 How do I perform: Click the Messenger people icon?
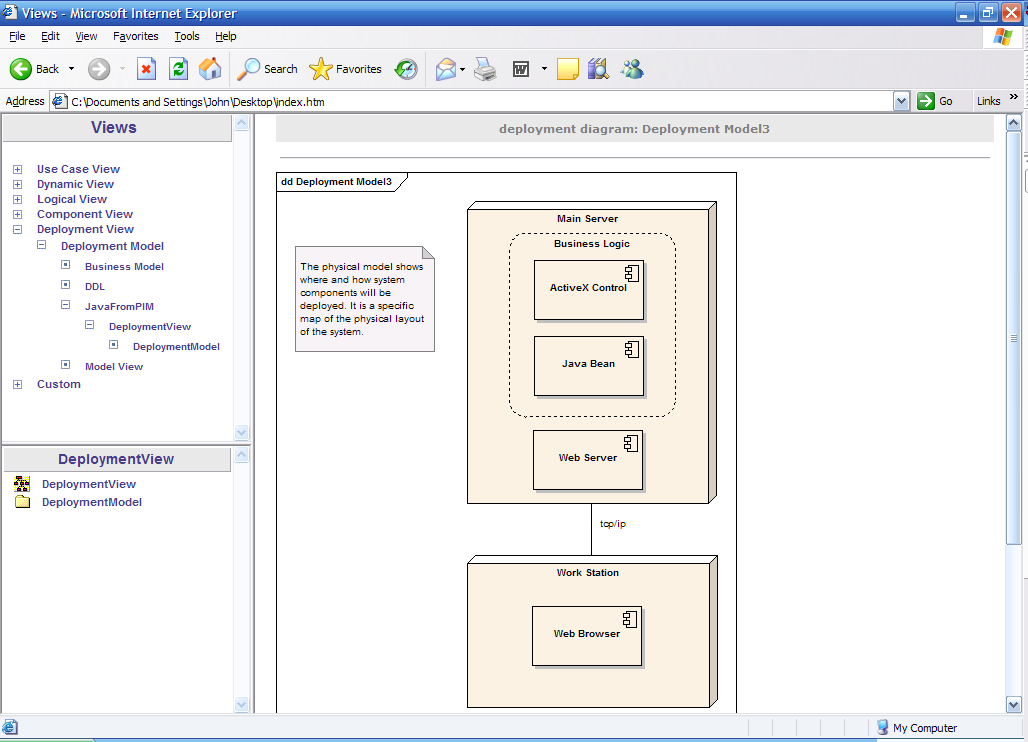(x=632, y=69)
